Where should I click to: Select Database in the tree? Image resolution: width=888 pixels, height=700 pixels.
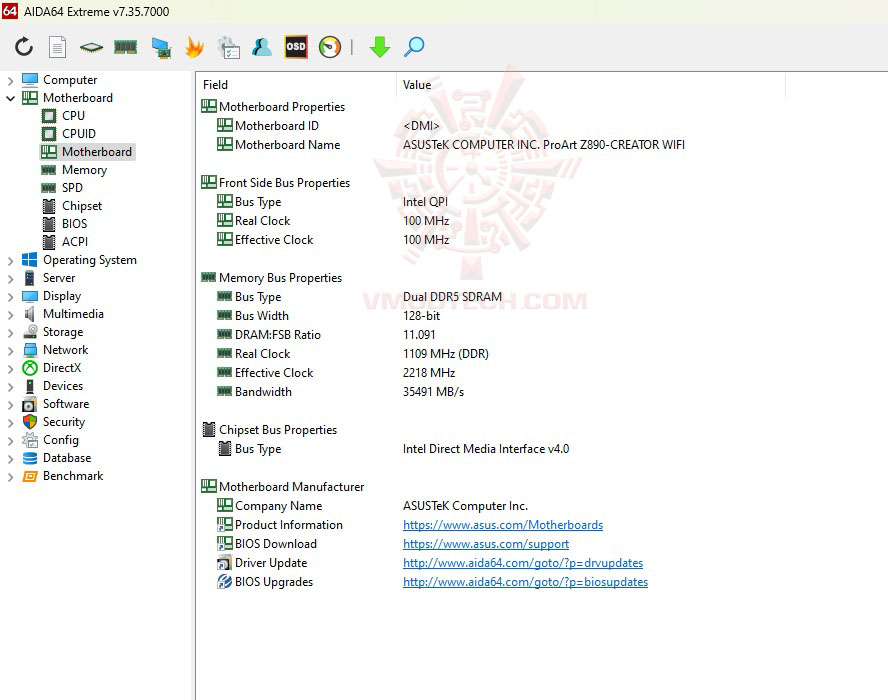pyautogui.click(x=67, y=458)
